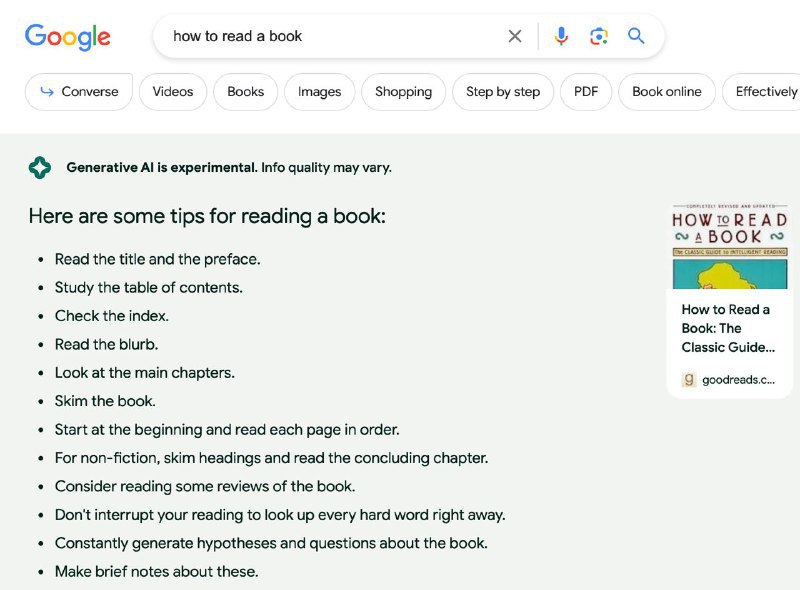Click the blue magnifier search icon
Viewport: 800px width, 590px height.
636,36
